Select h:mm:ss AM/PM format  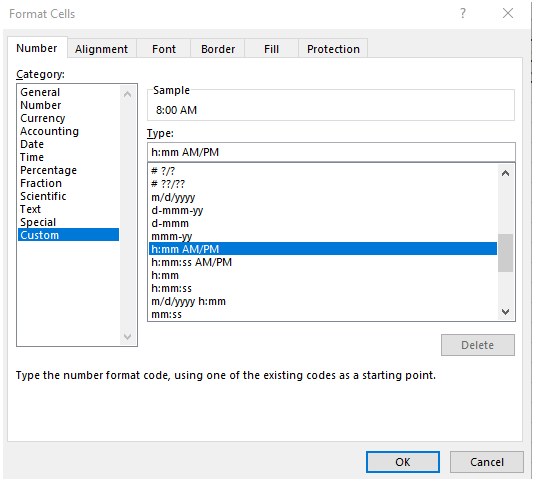[191, 262]
